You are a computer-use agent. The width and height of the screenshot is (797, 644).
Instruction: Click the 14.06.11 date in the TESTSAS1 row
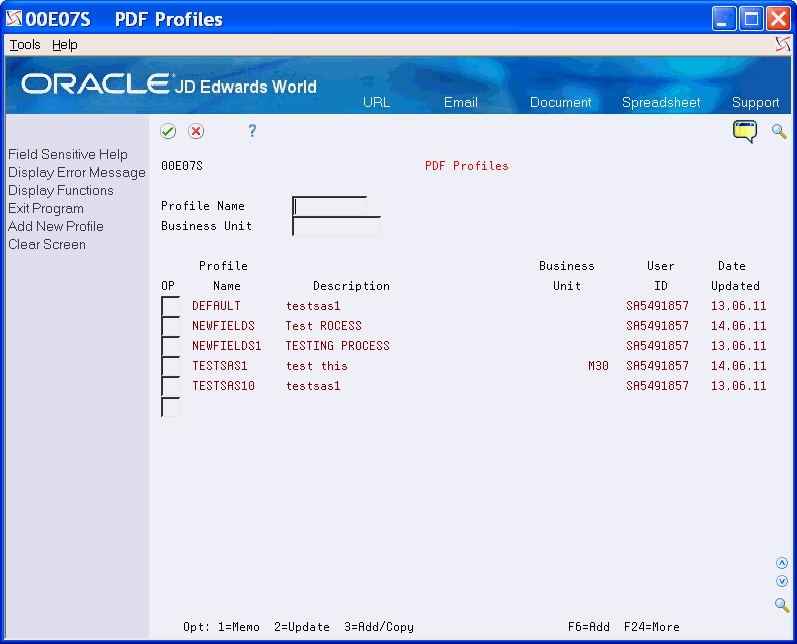[738, 366]
